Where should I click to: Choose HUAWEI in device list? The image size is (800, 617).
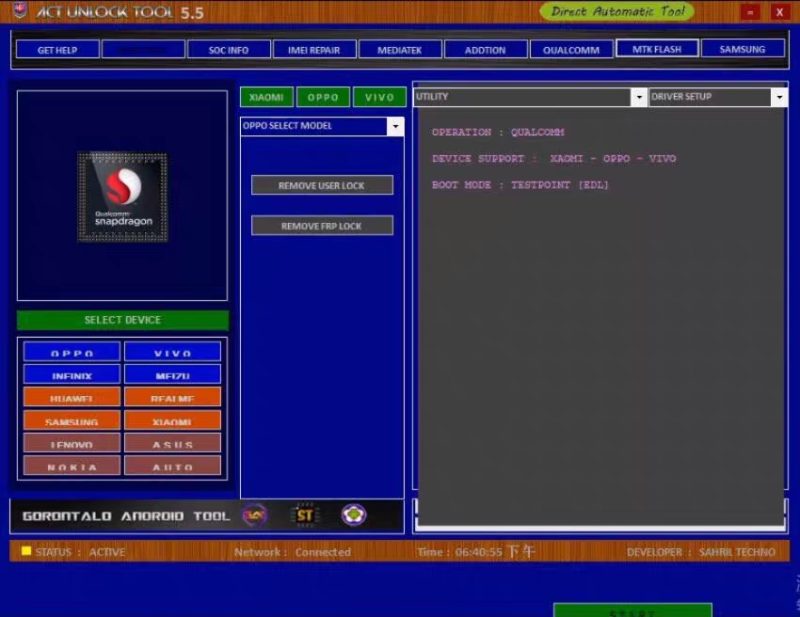72,397
